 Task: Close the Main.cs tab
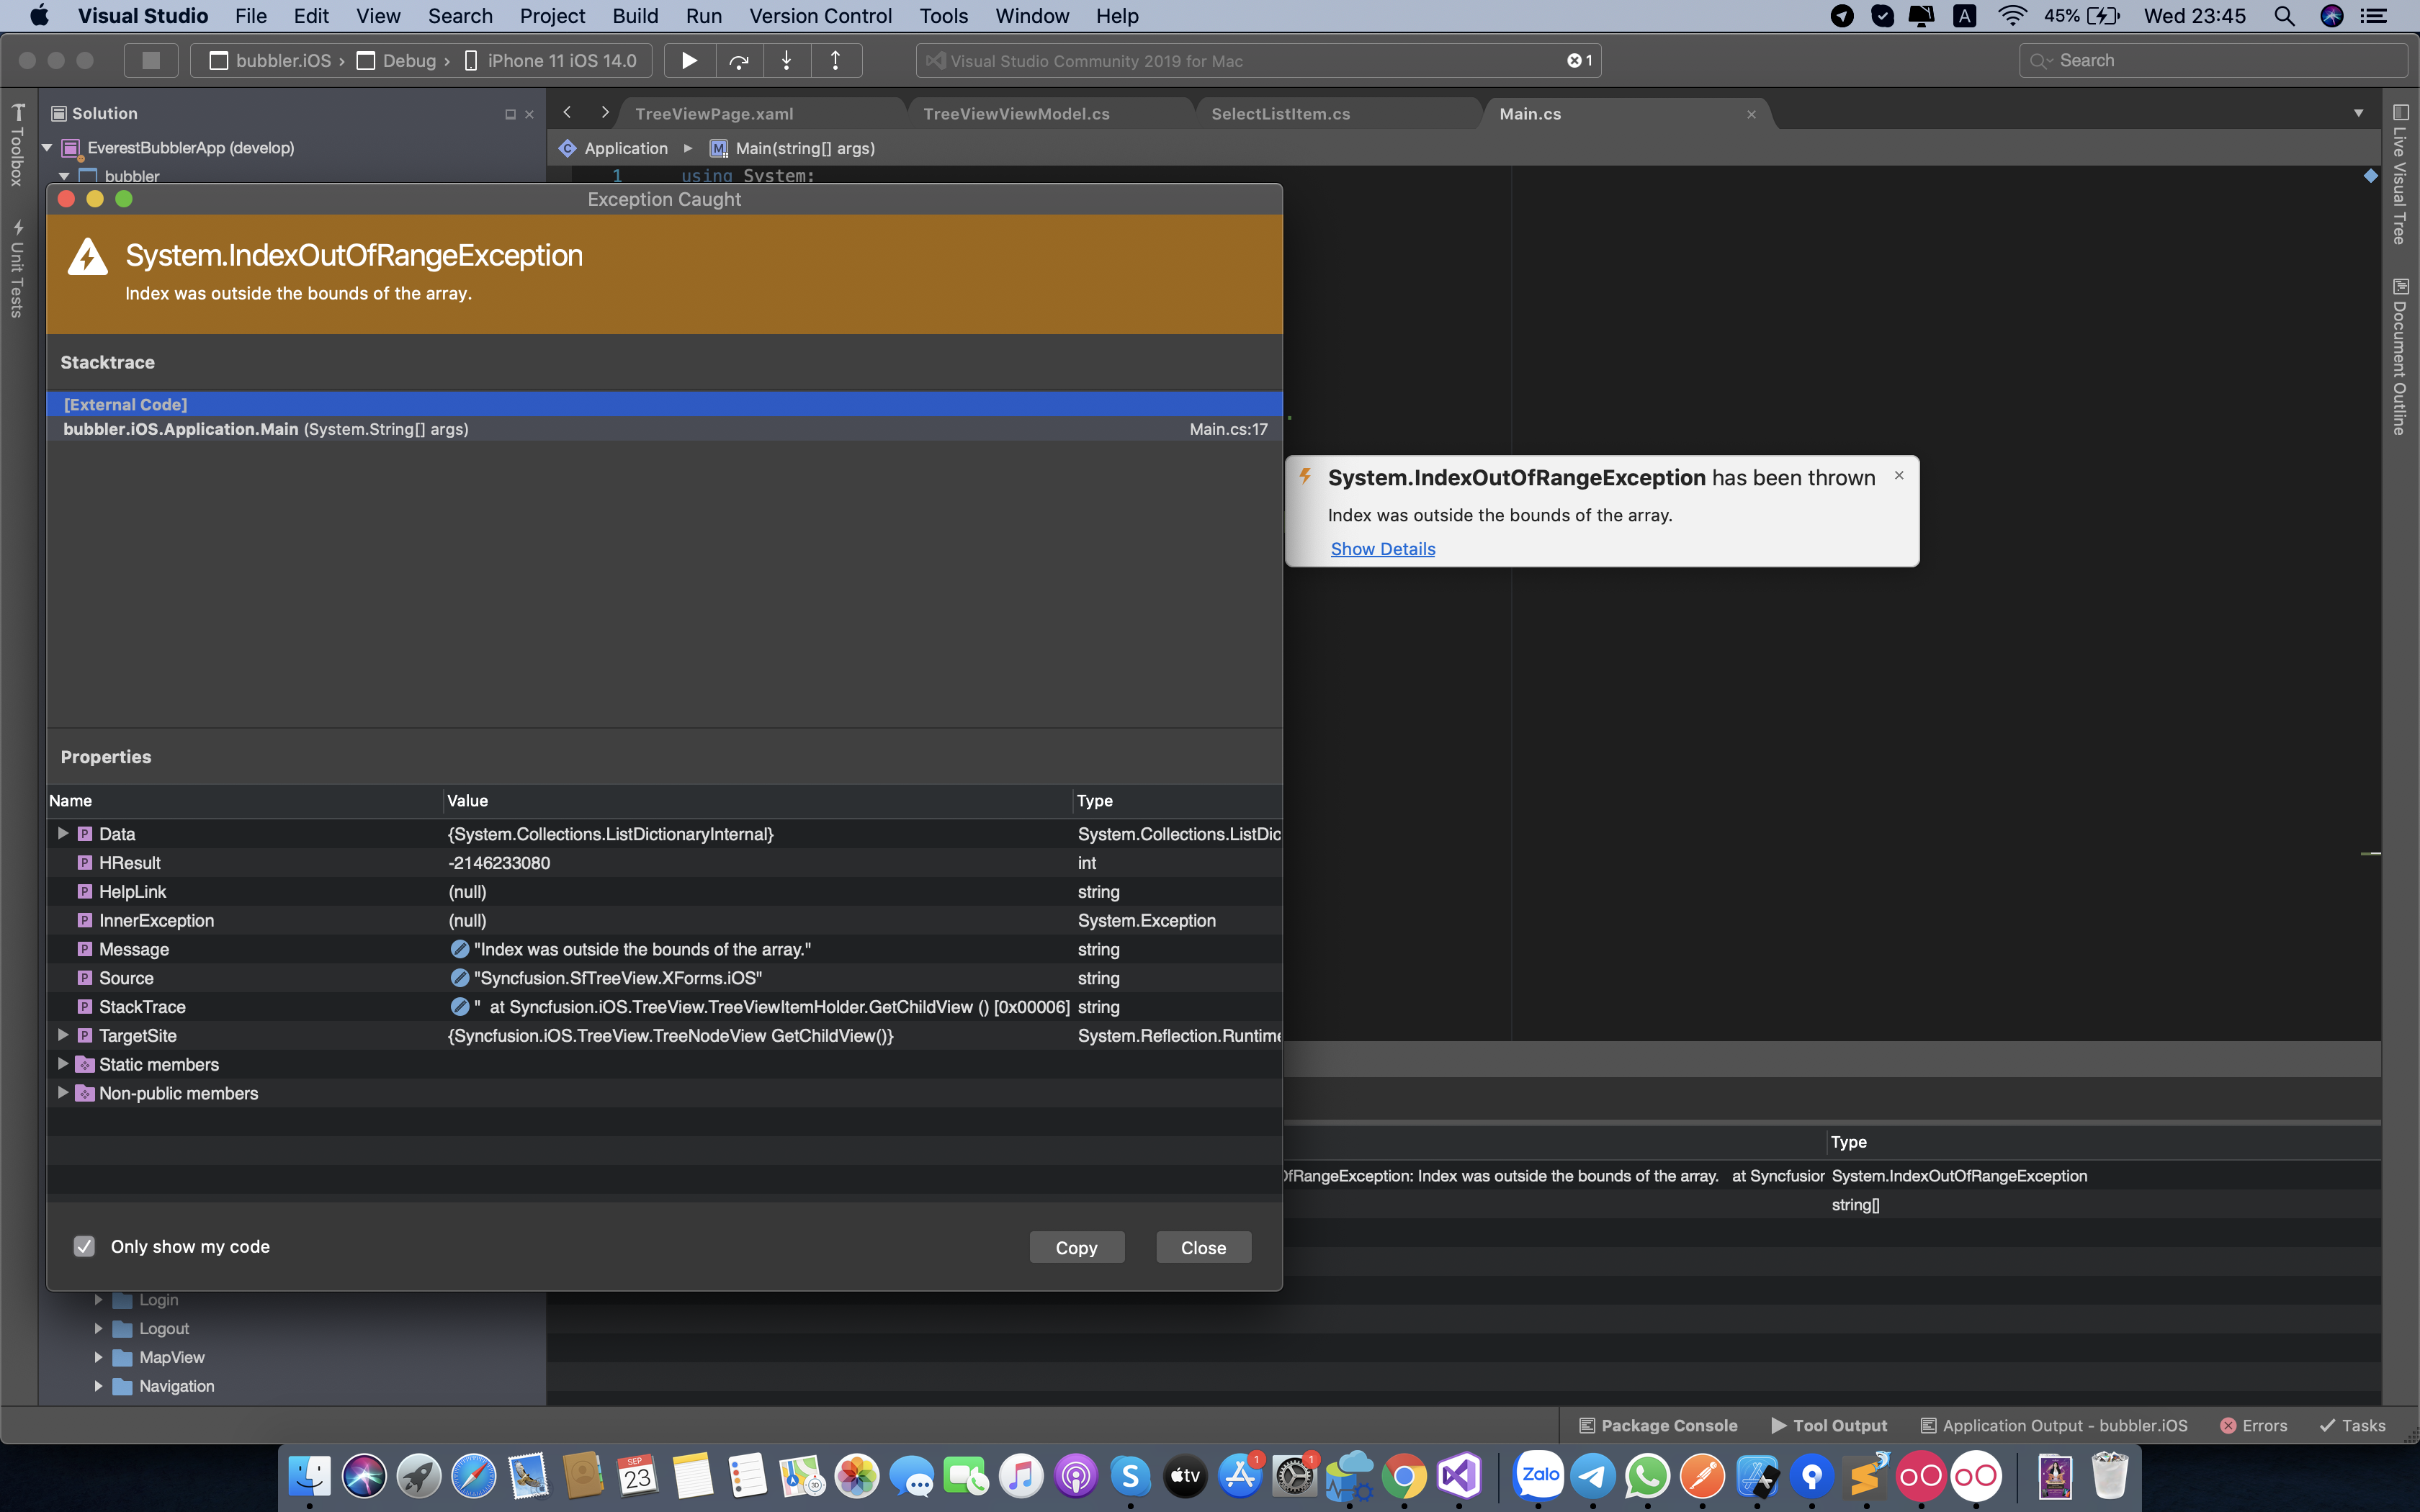pos(1751,114)
